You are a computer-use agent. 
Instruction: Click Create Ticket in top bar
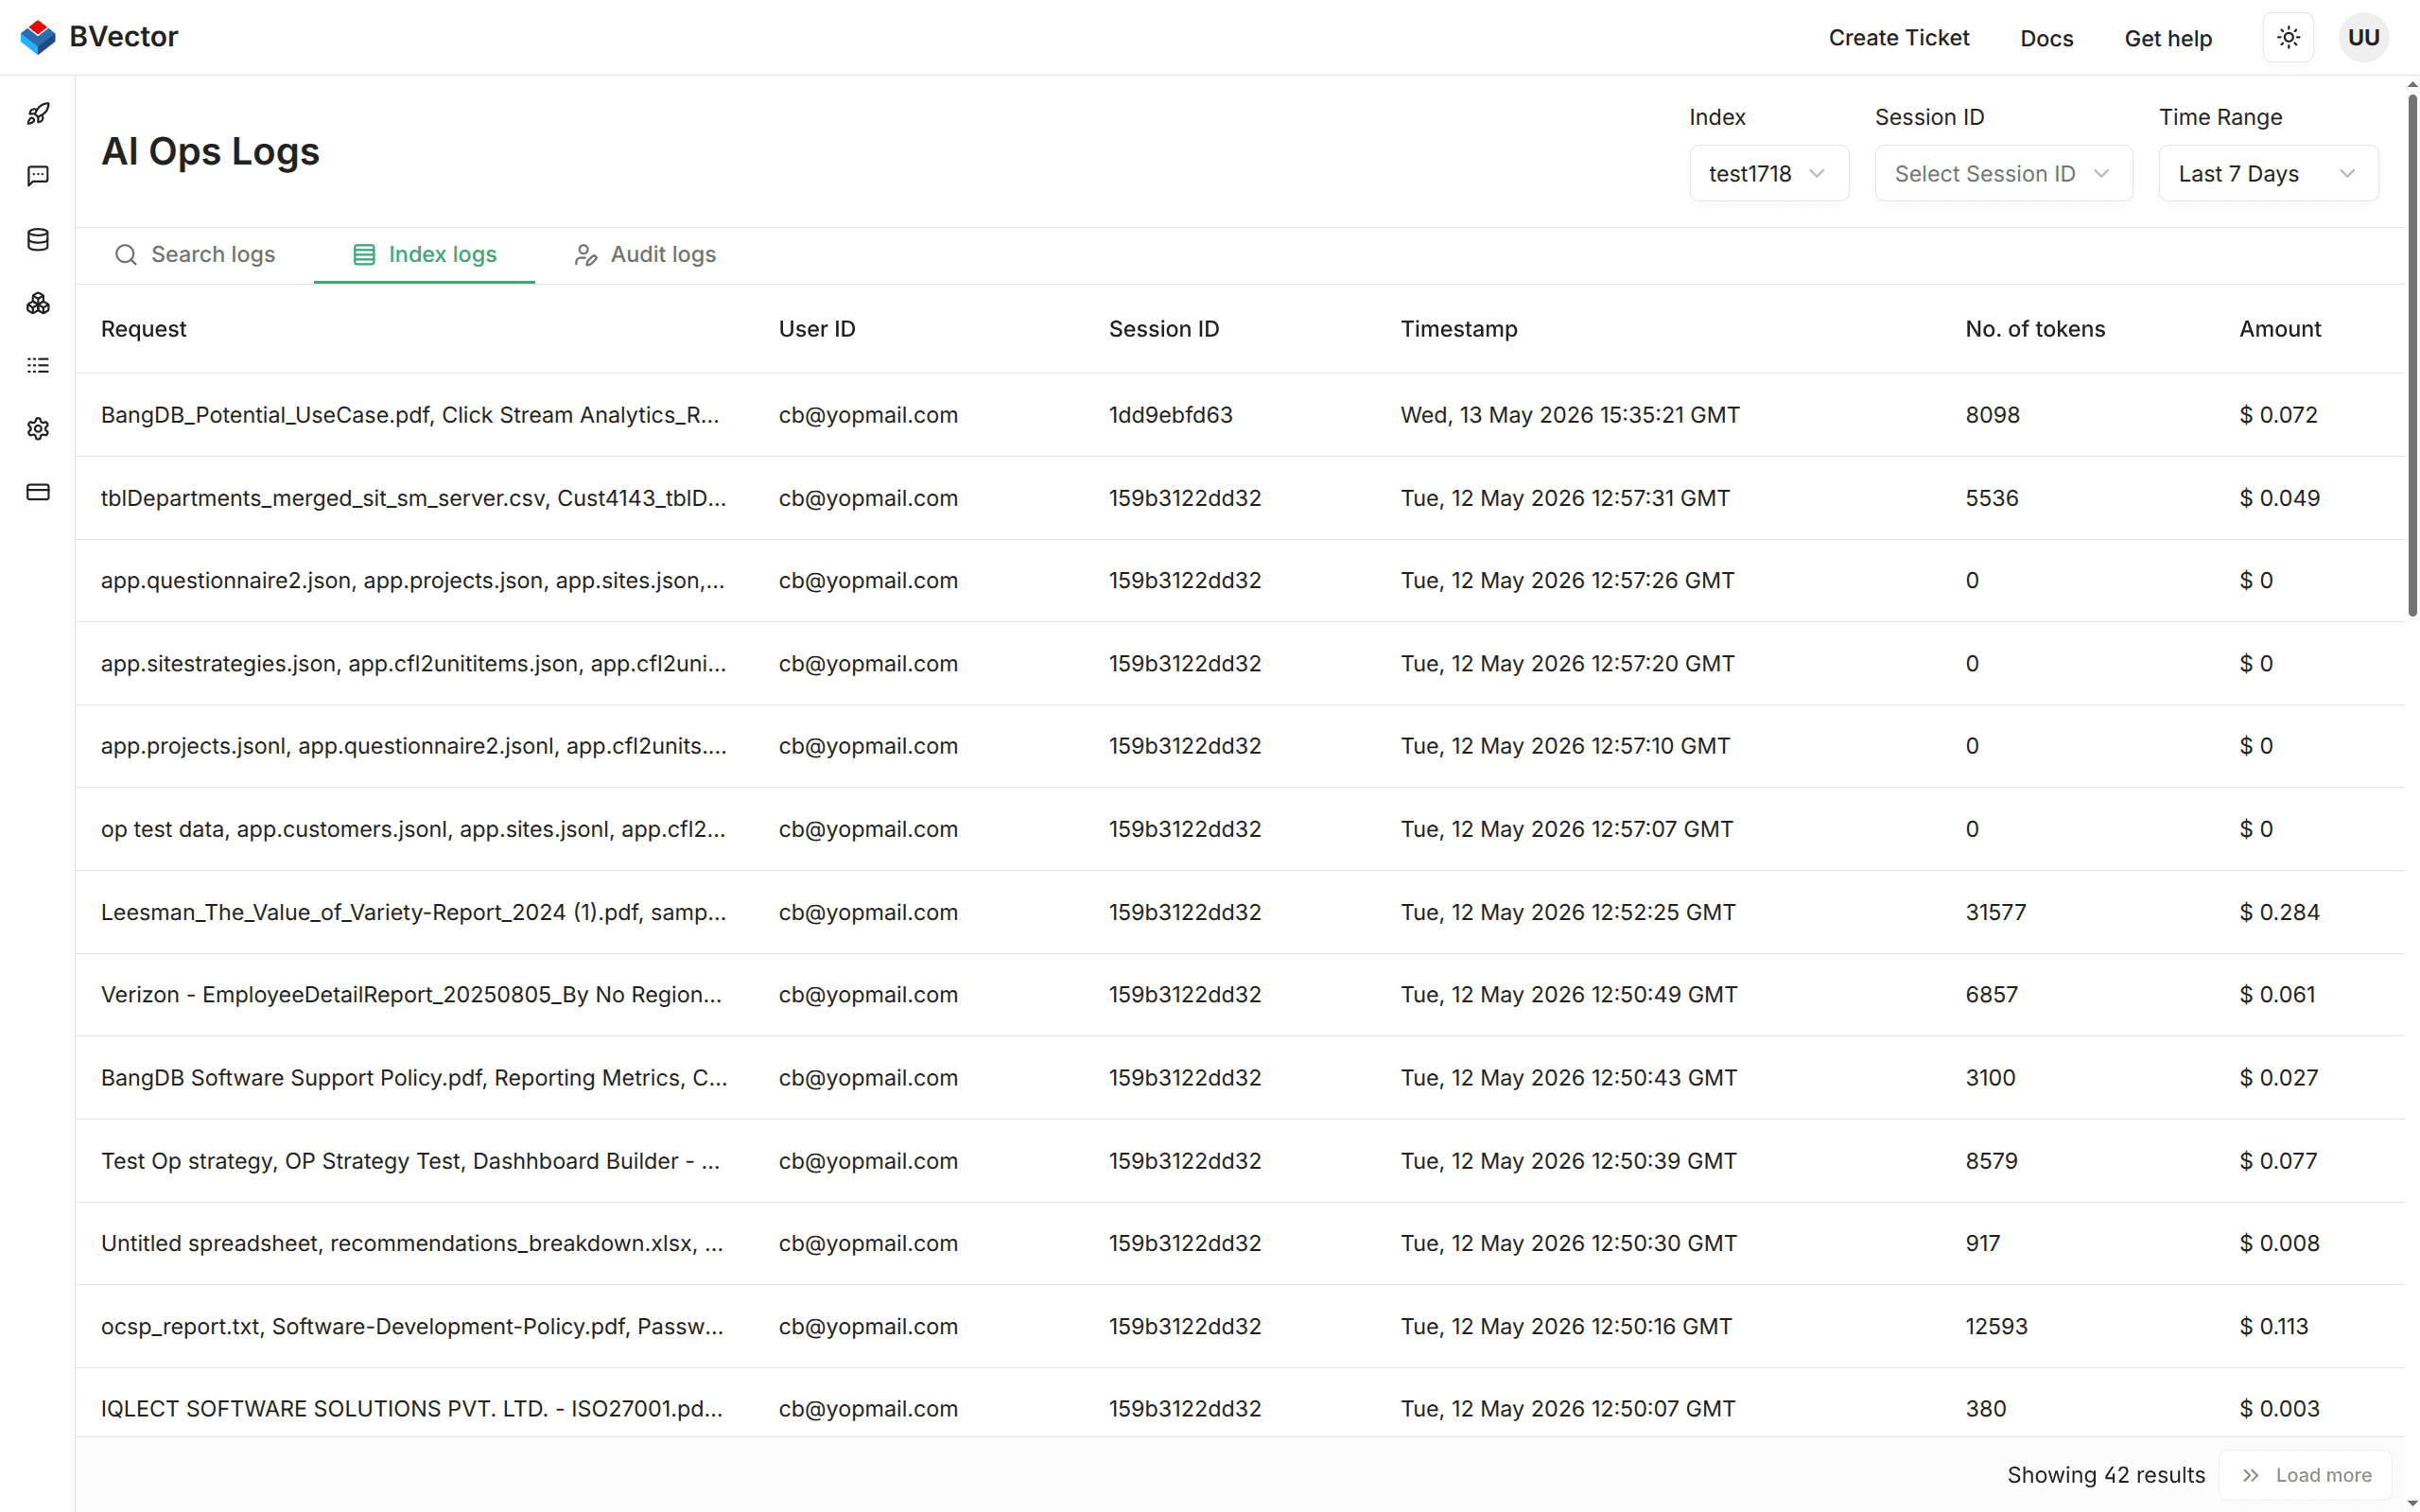coord(1898,38)
